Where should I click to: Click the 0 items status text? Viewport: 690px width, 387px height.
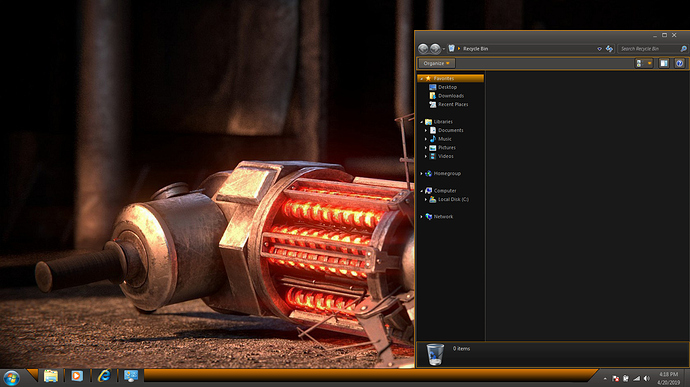pyautogui.click(x=461, y=349)
